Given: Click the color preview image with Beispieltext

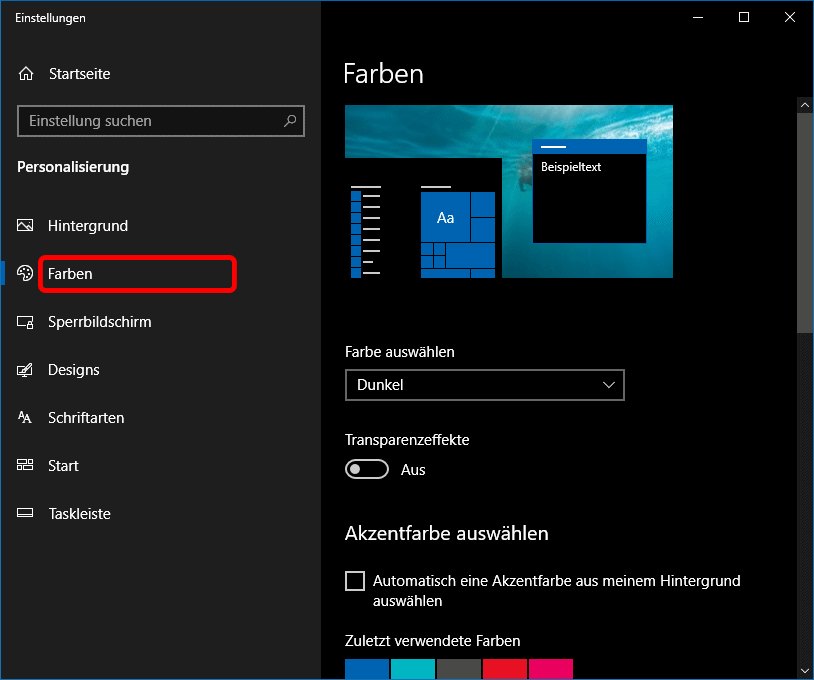Looking at the screenshot, I should 508,191.
